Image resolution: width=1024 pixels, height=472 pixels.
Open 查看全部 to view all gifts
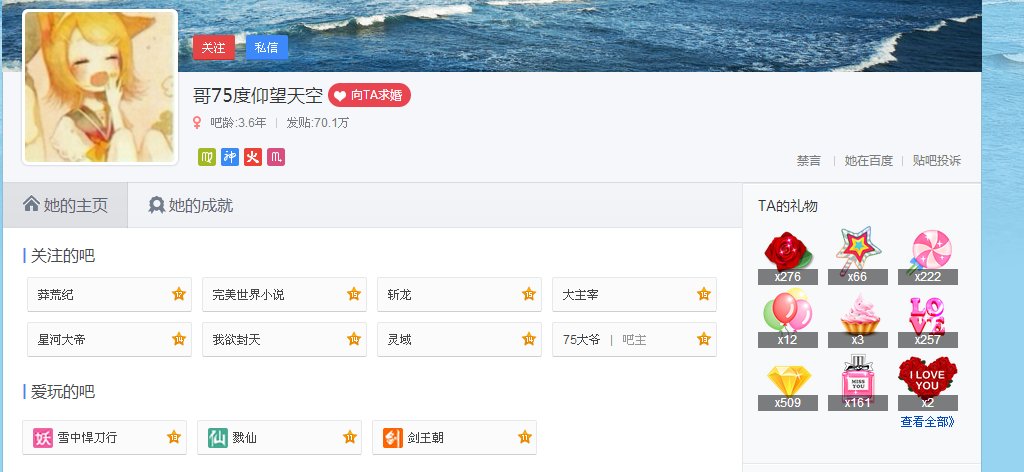pos(927,422)
